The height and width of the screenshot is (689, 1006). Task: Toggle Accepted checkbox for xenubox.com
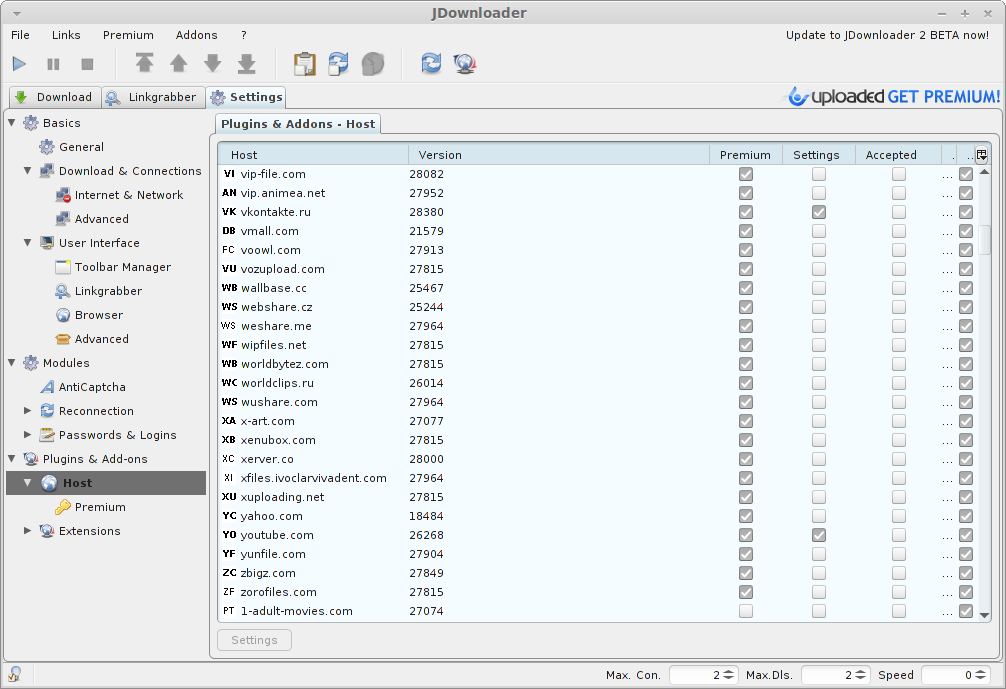tap(899, 440)
